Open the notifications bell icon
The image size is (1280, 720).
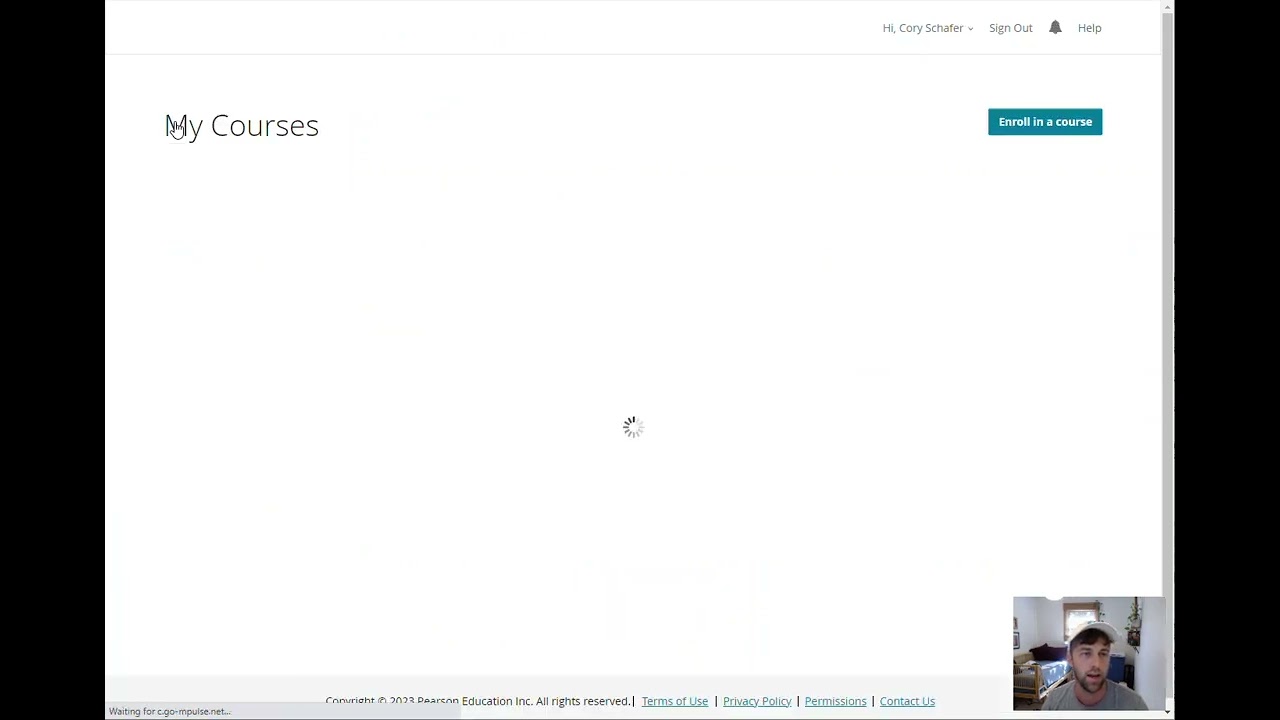1055,28
